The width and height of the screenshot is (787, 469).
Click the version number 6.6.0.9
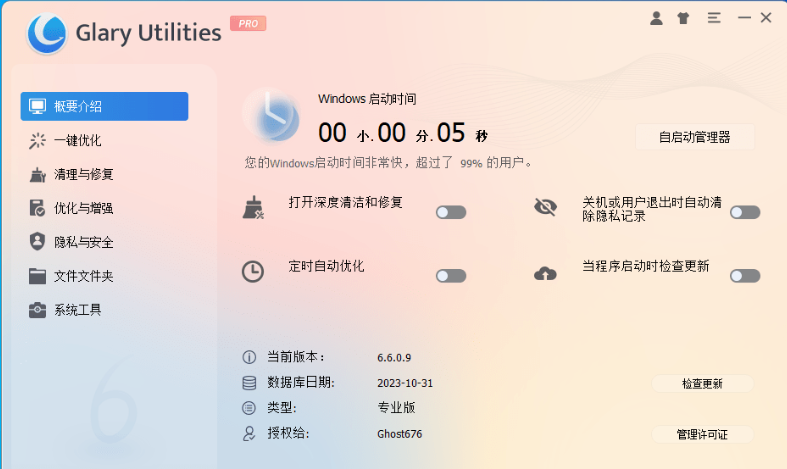pyautogui.click(x=394, y=358)
